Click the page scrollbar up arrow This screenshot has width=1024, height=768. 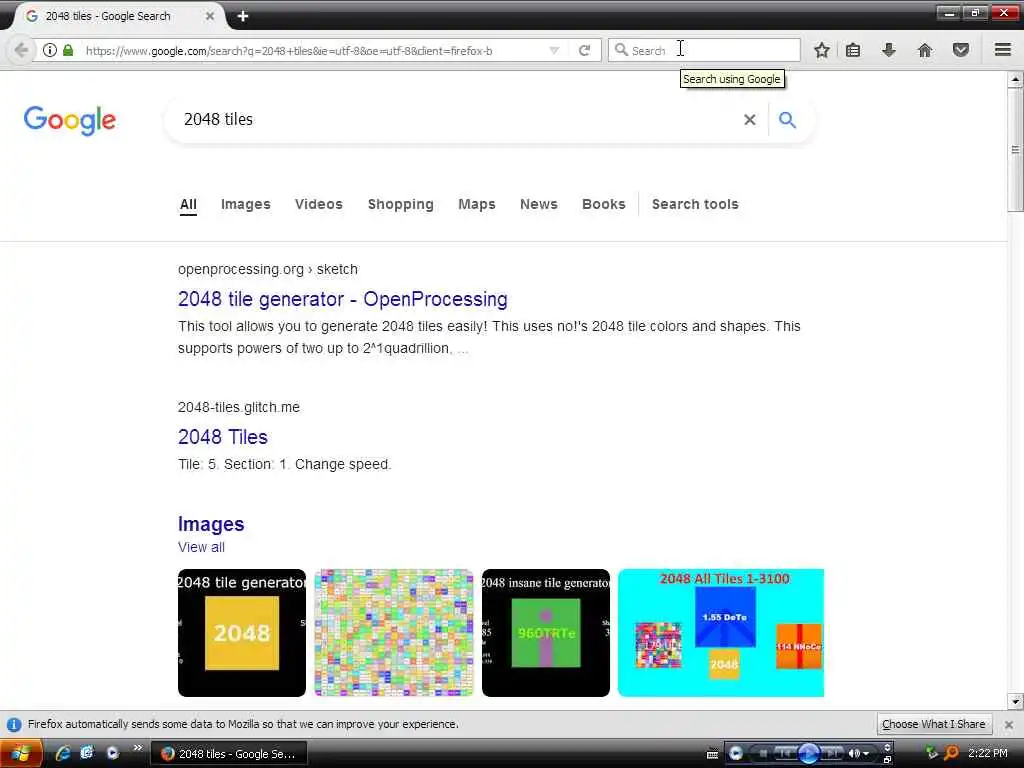pos(1016,80)
